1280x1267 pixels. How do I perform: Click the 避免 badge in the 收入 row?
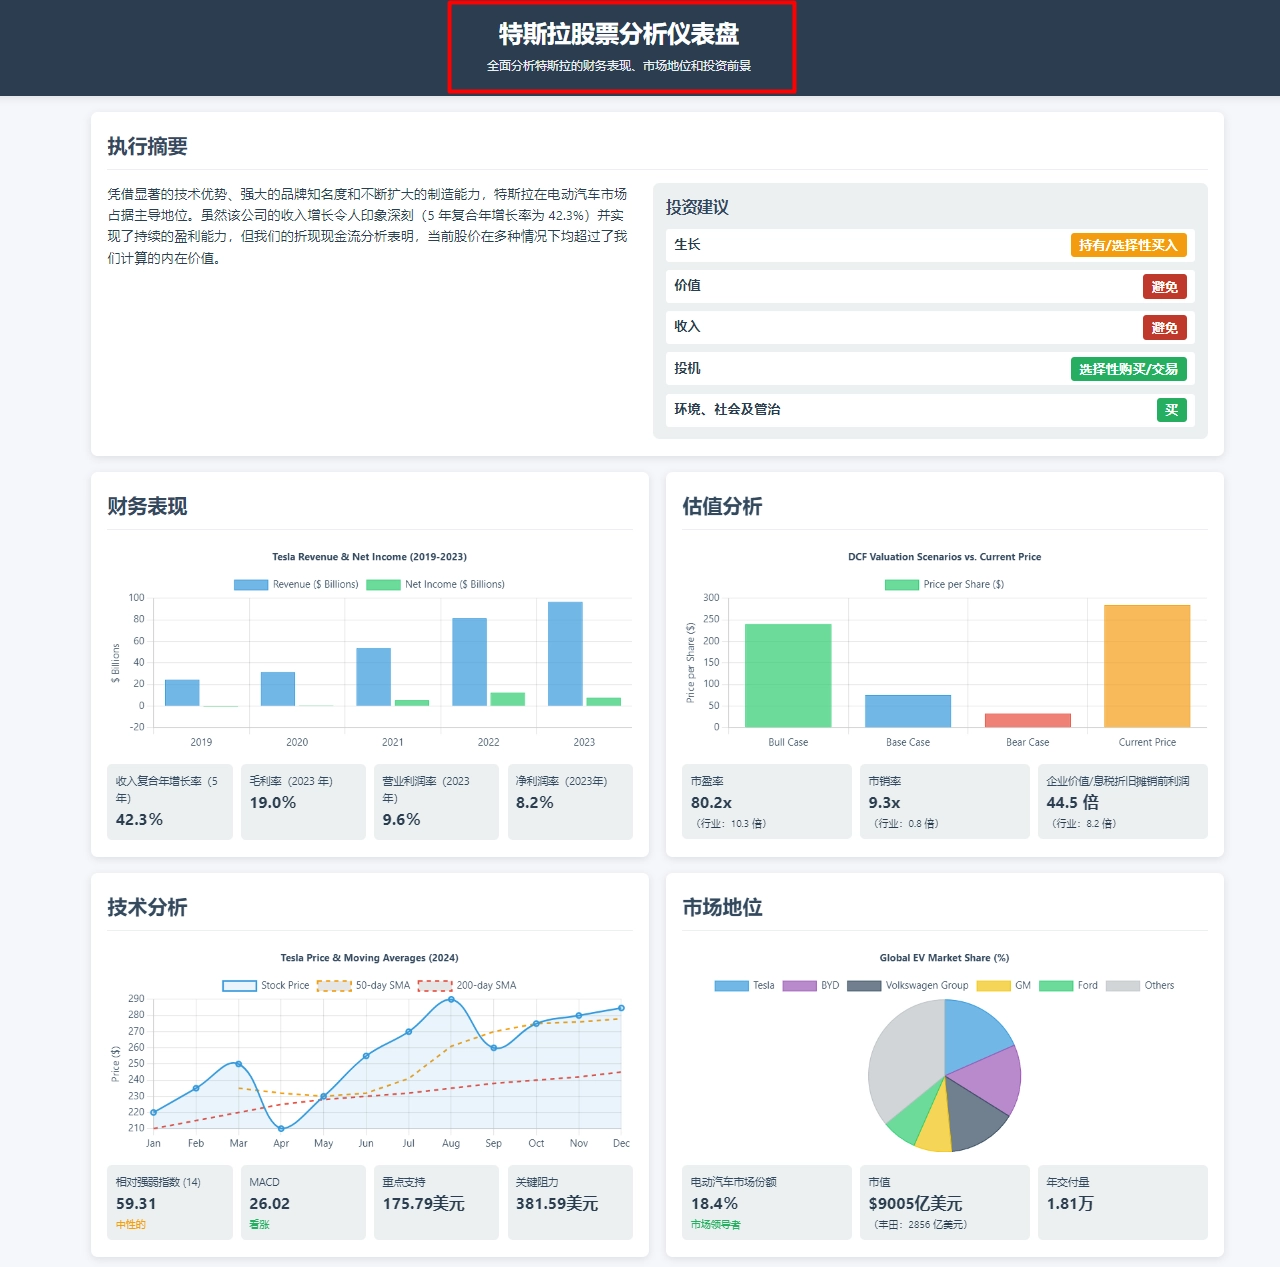(1165, 328)
